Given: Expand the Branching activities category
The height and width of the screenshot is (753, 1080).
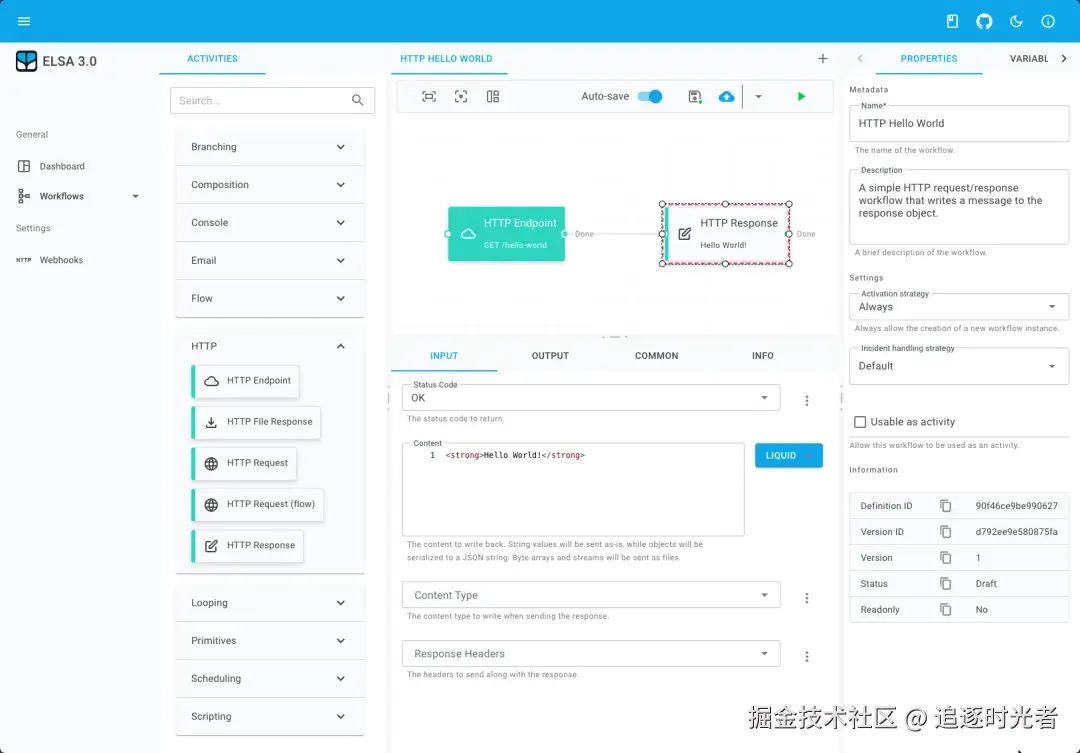Looking at the screenshot, I should click(x=269, y=147).
